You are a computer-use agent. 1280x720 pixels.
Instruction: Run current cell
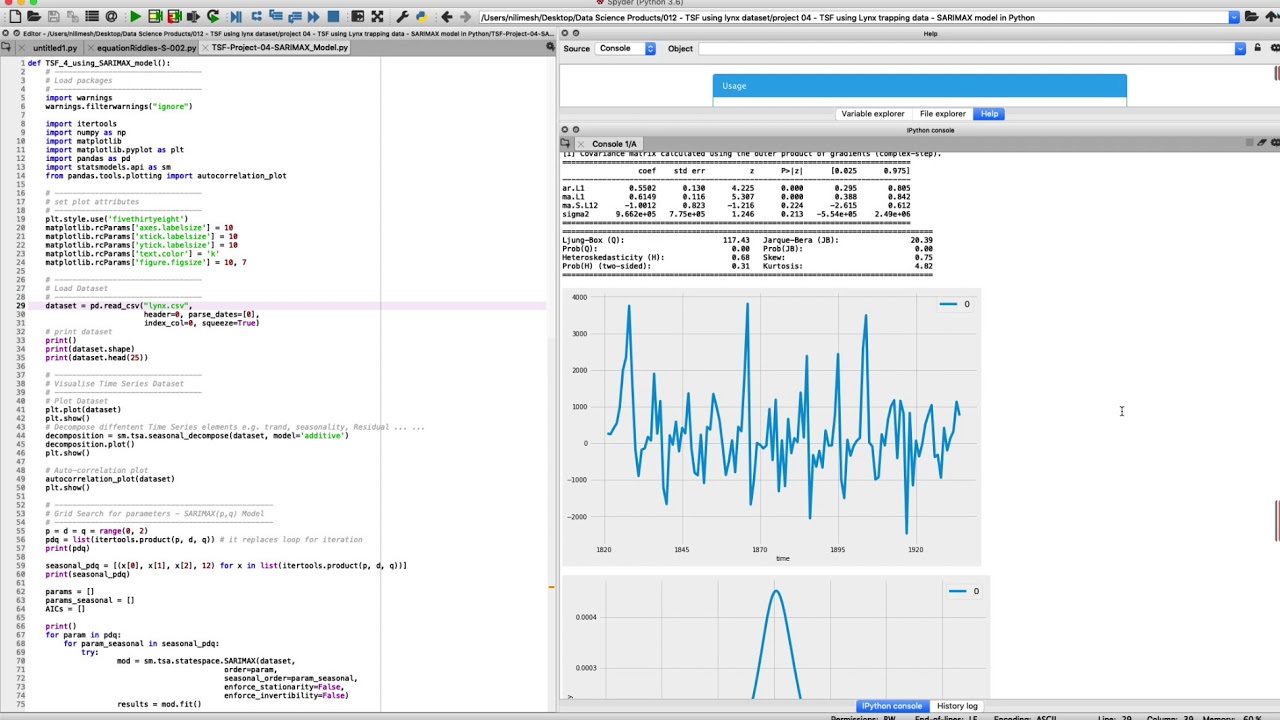pos(155,17)
